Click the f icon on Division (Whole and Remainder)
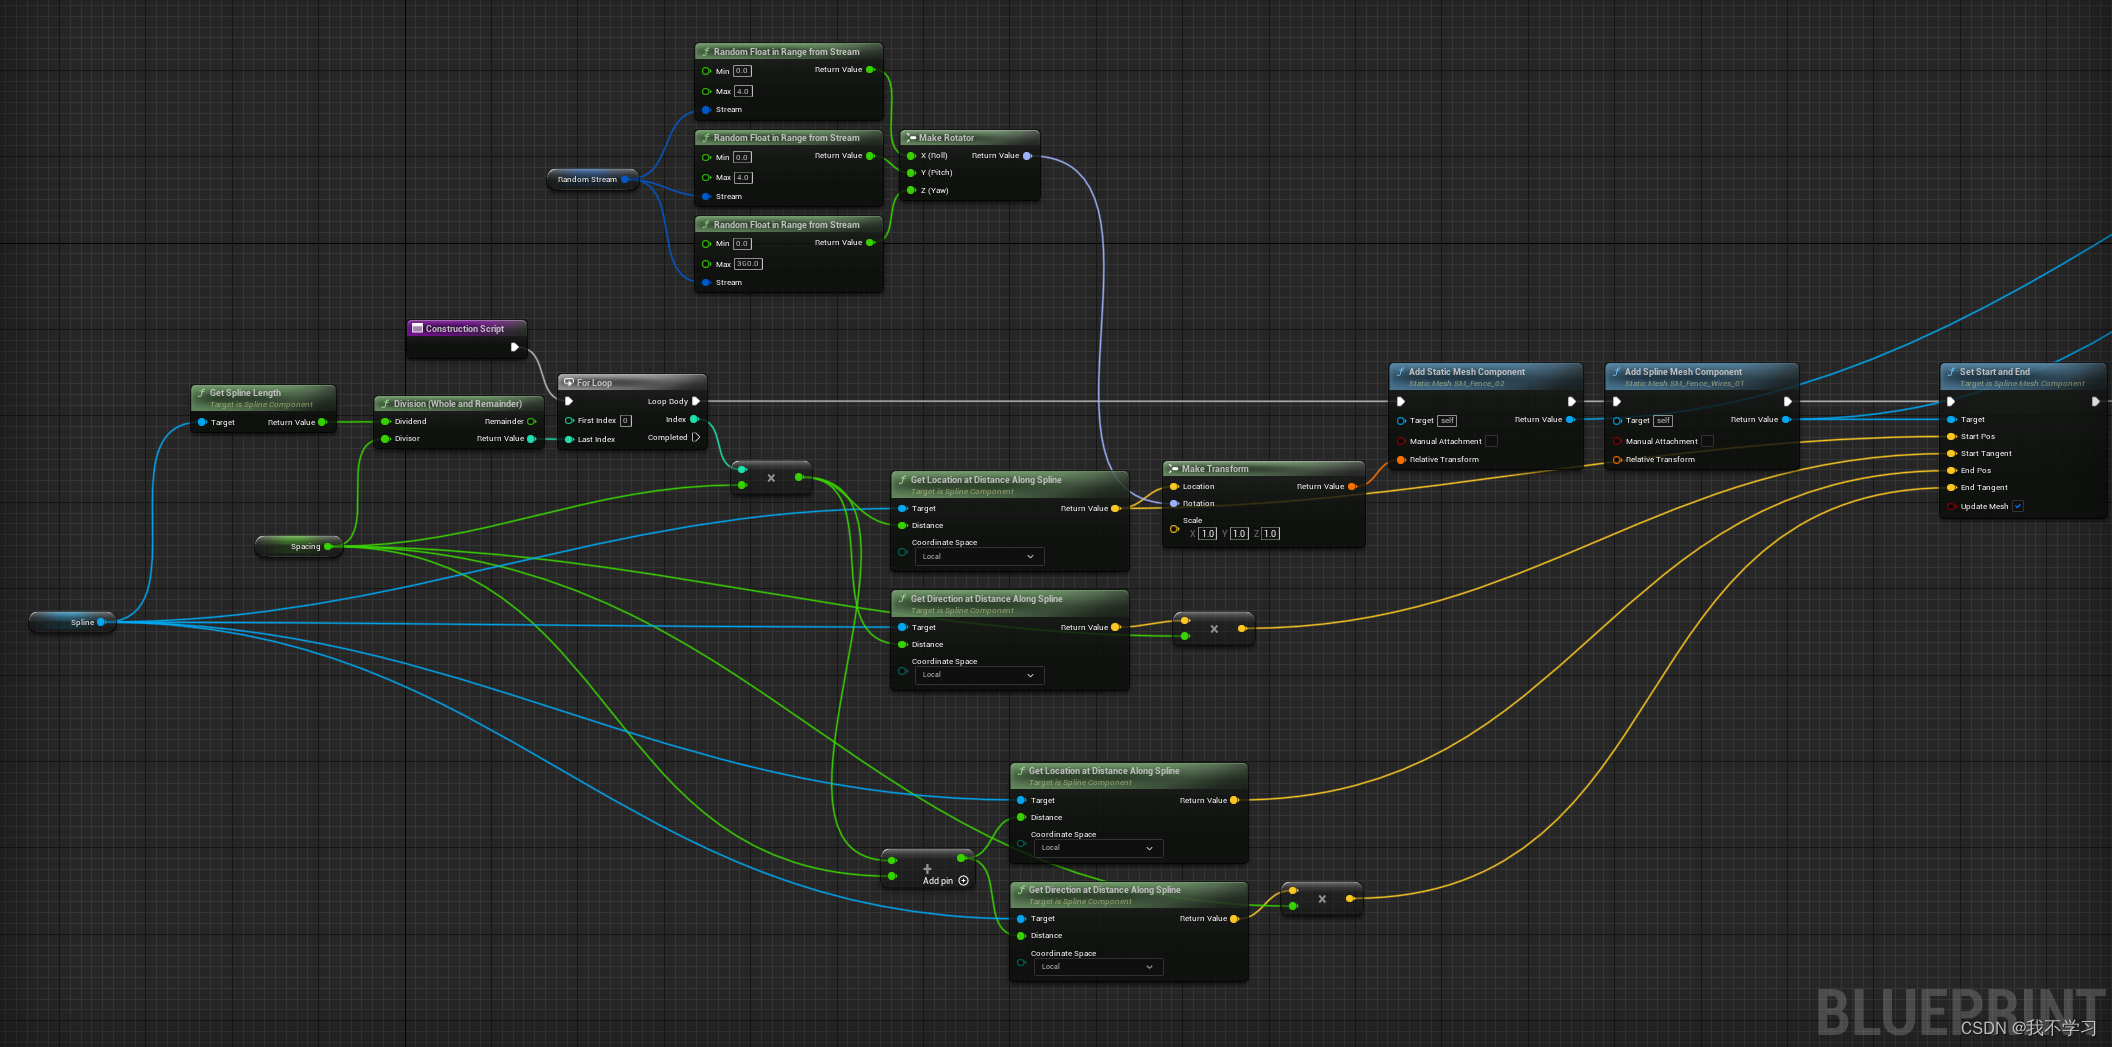The width and height of the screenshot is (2112, 1047). [385, 403]
